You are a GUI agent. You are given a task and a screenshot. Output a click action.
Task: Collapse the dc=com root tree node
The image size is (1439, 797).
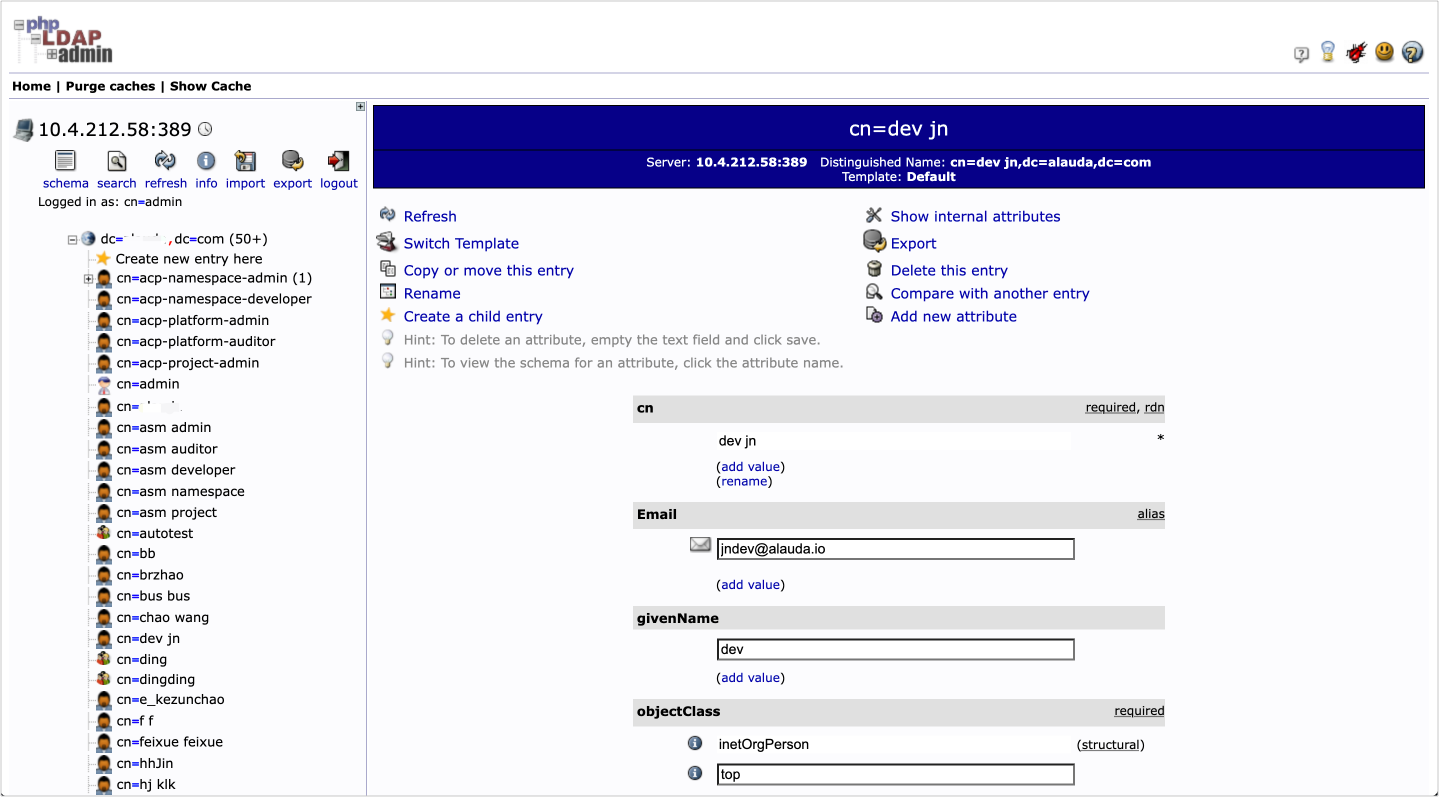[x=73, y=240]
